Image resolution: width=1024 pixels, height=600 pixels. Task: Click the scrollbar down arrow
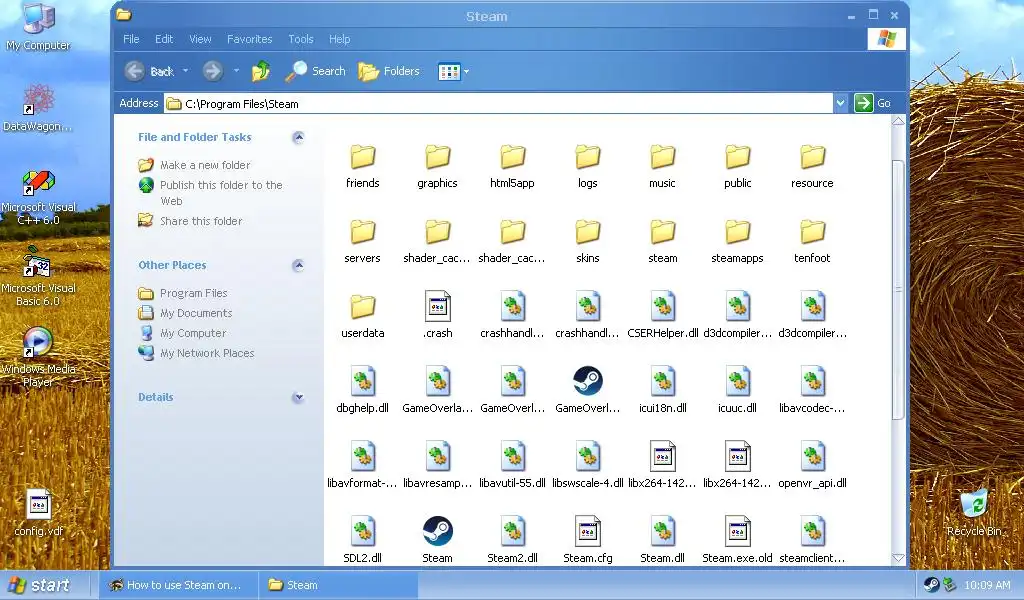(x=899, y=558)
